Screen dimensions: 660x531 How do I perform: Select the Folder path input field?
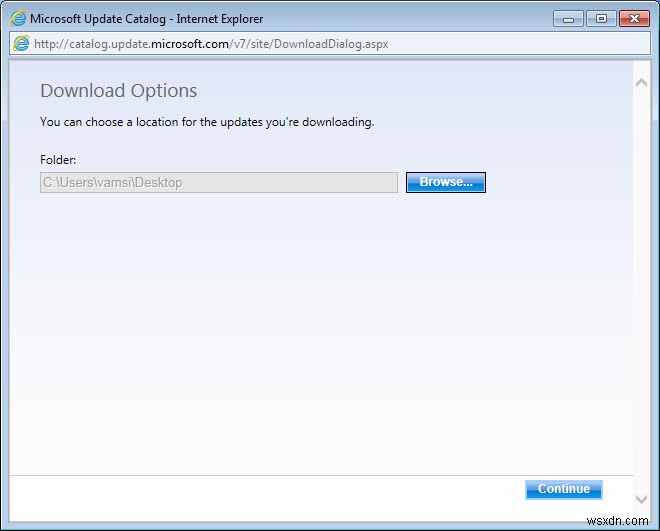(x=219, y=182)
